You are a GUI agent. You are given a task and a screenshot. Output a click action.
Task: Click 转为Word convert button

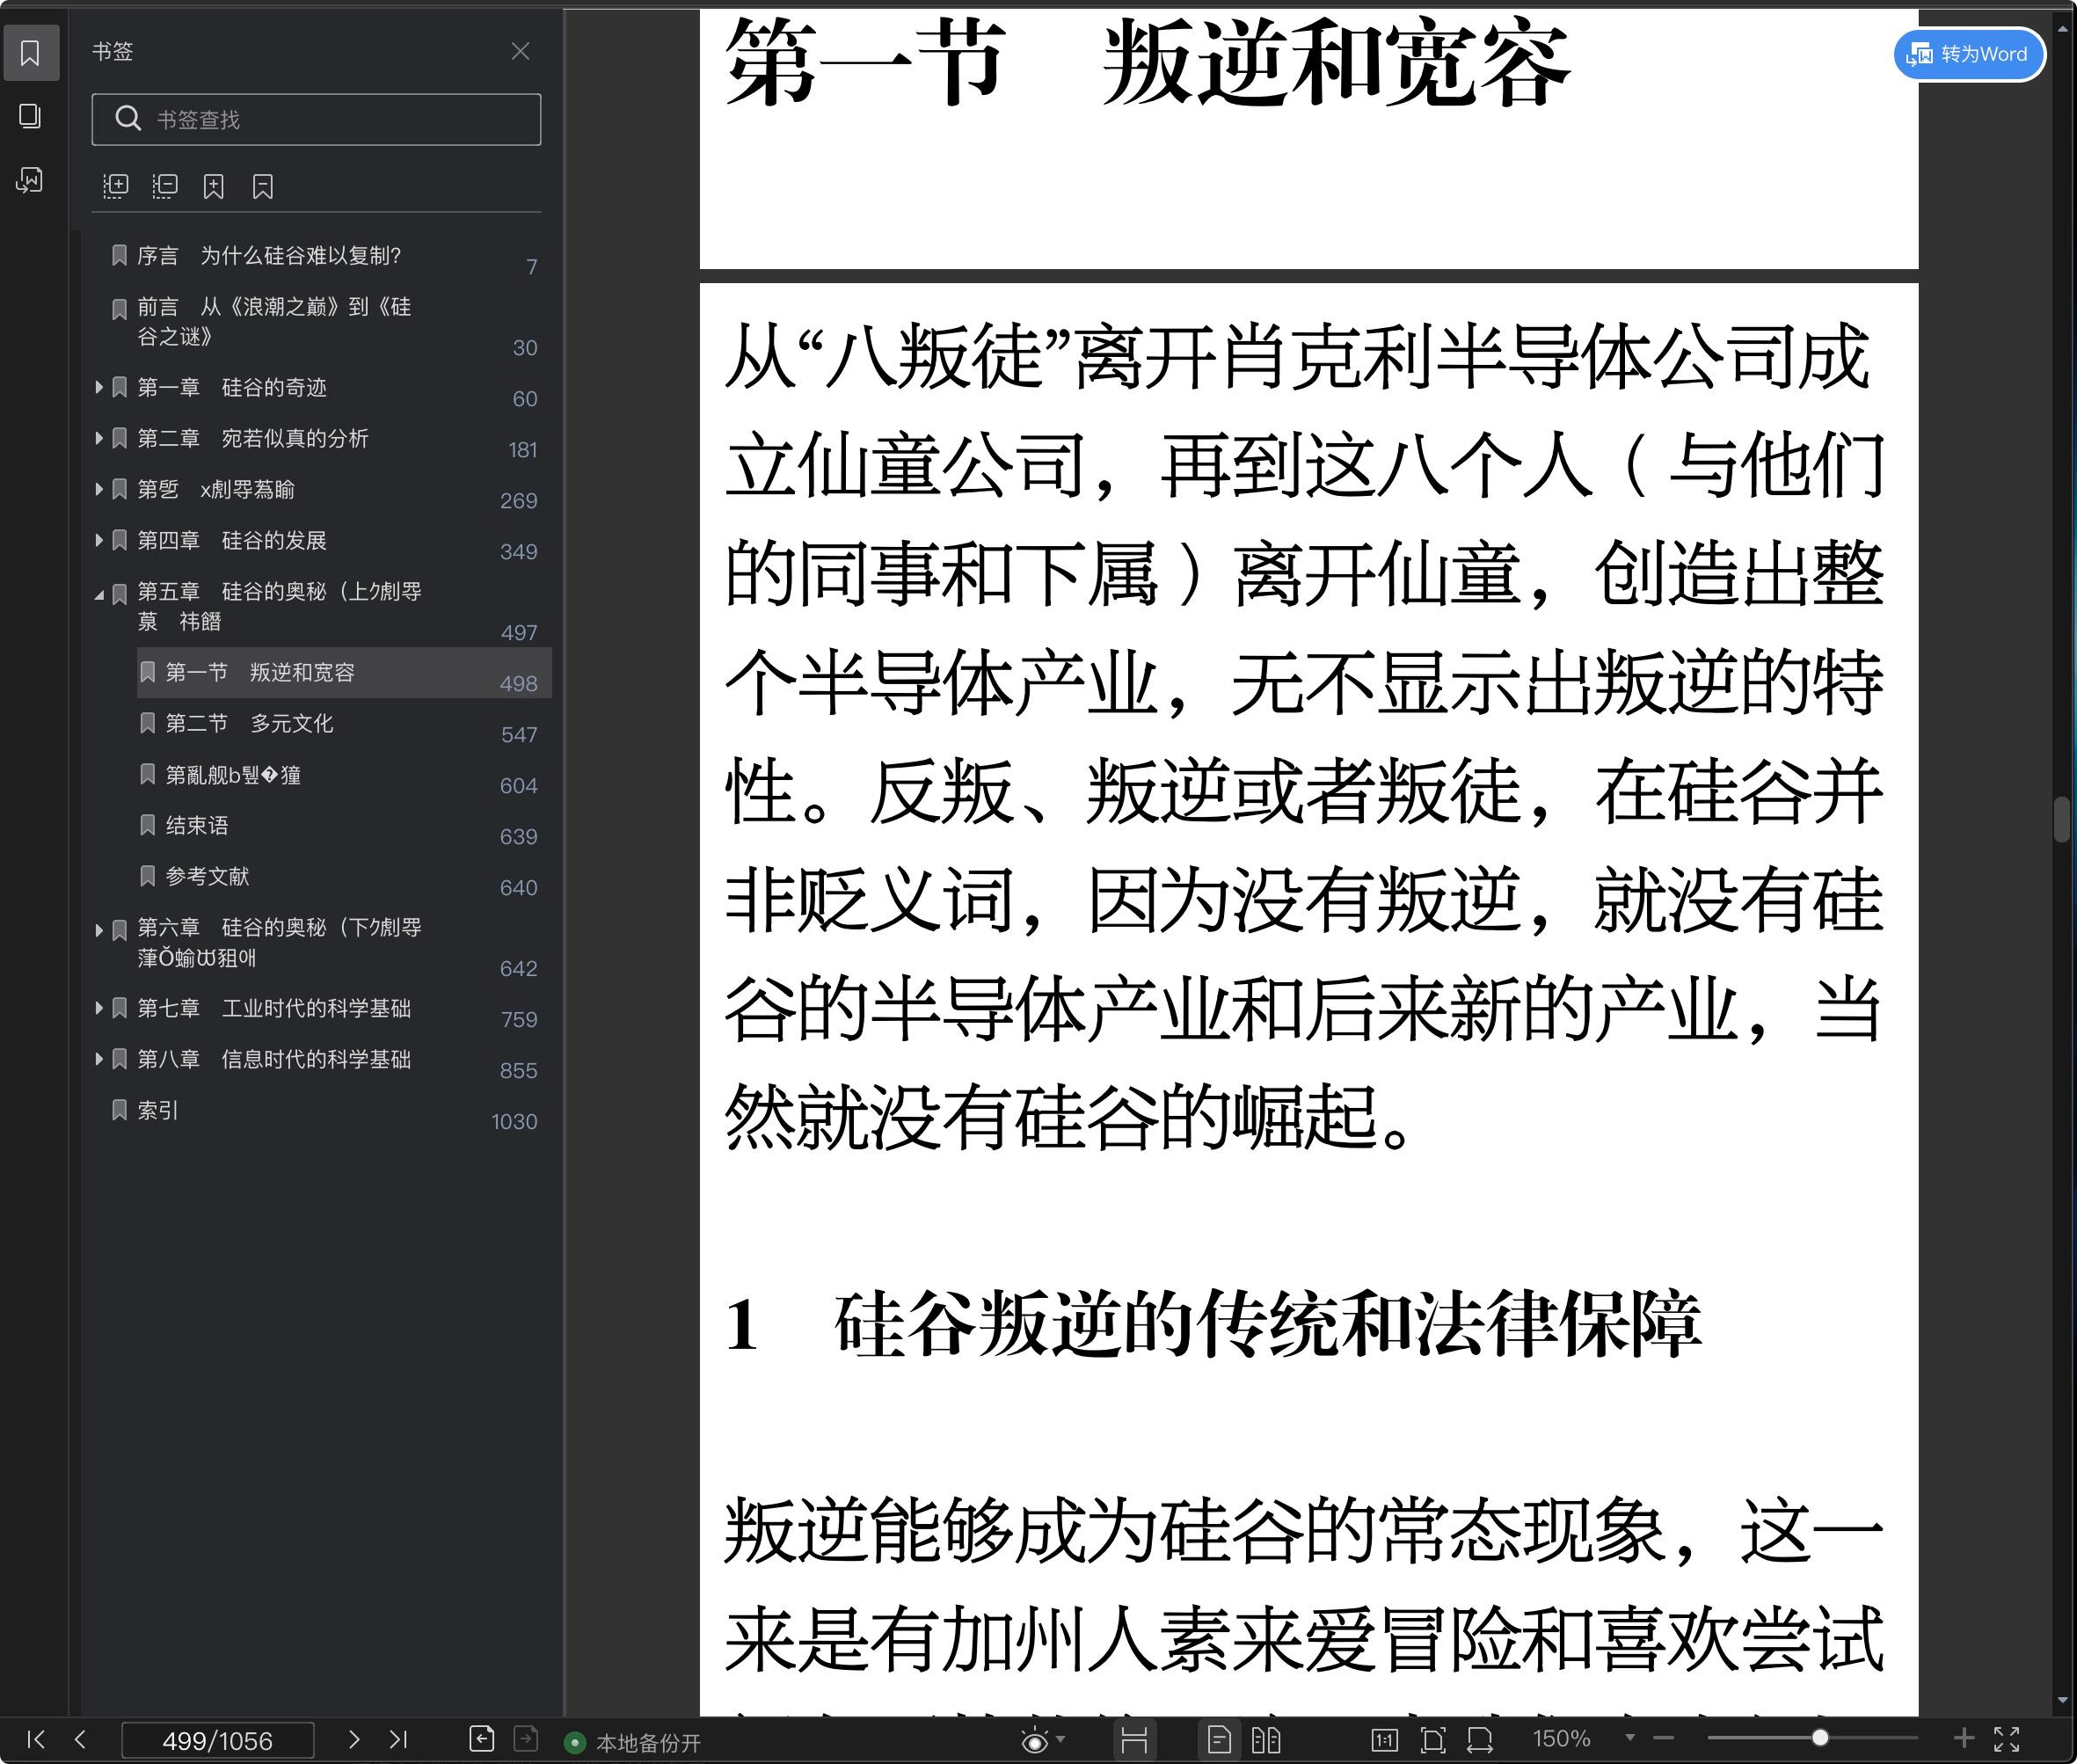1969,54
